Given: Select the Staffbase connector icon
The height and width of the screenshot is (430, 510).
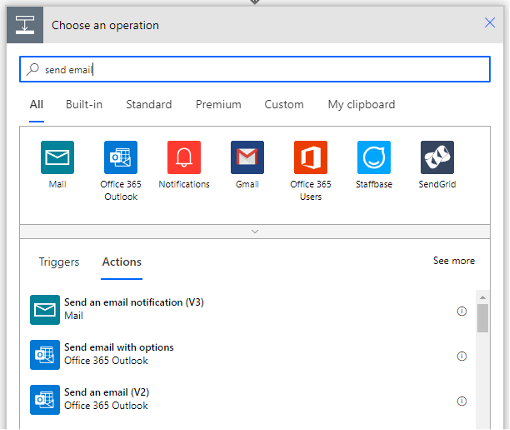Looking at the screenshot, I should 374,157.
